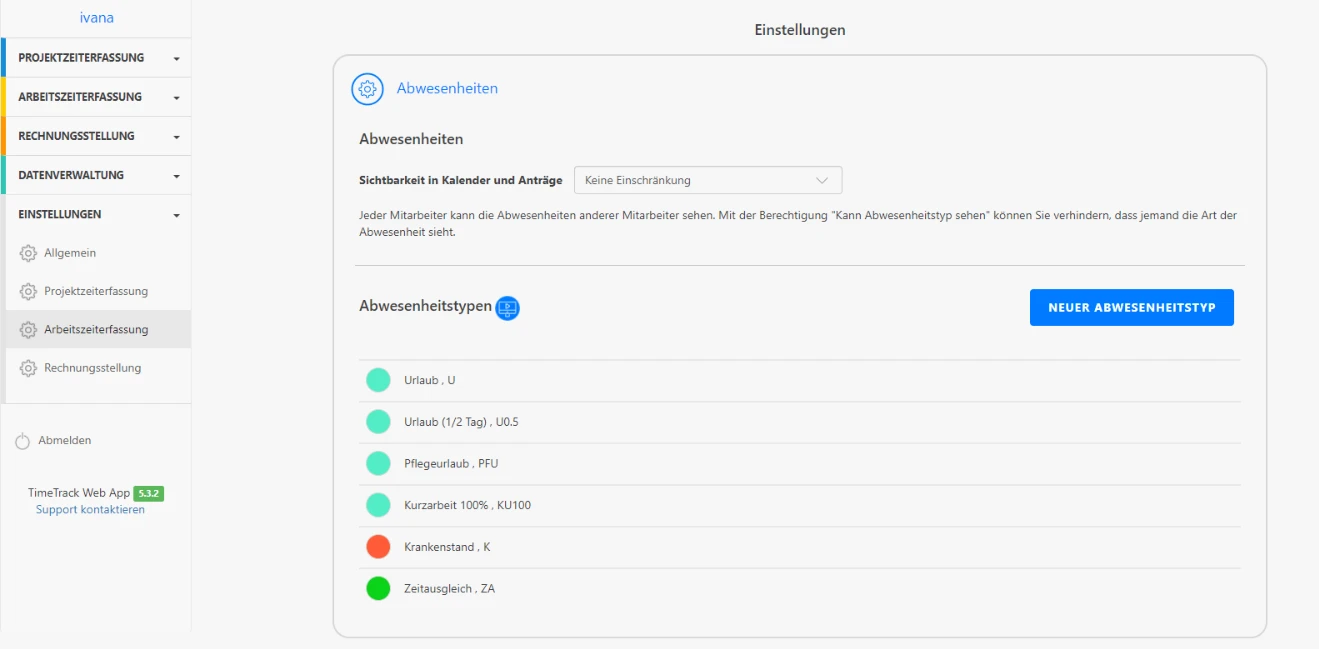Click the green 5.3.2 version badge
Screen dimensions: 1319x649
click(x=146, y=493)
